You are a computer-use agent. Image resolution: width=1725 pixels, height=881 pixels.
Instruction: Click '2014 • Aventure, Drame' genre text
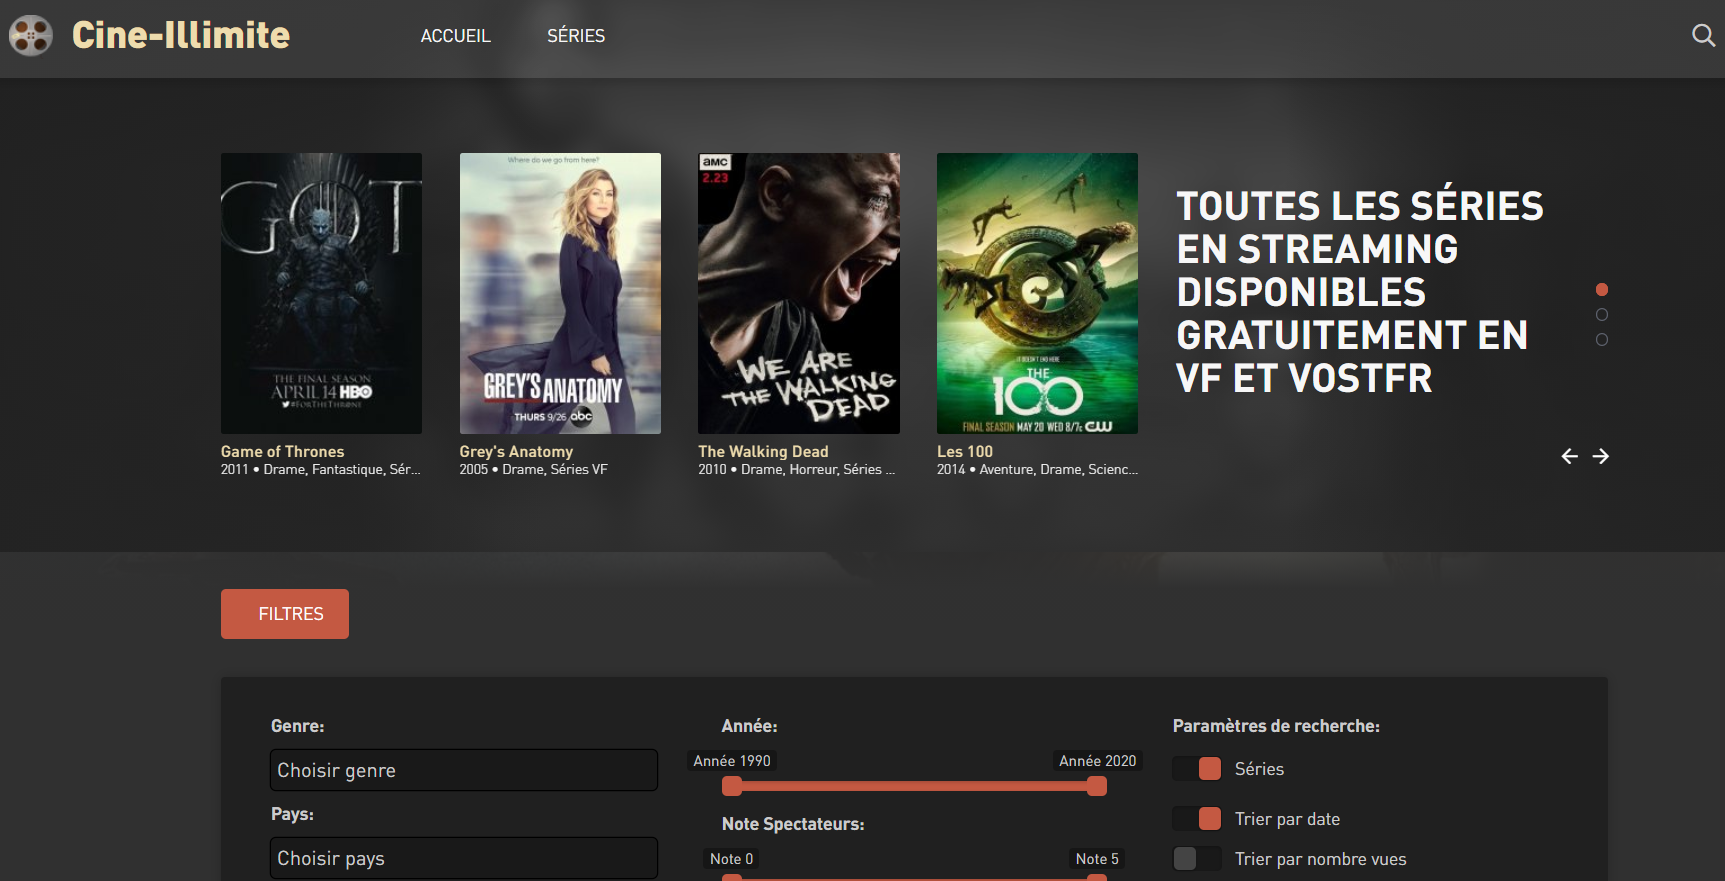pos(1037,470)
